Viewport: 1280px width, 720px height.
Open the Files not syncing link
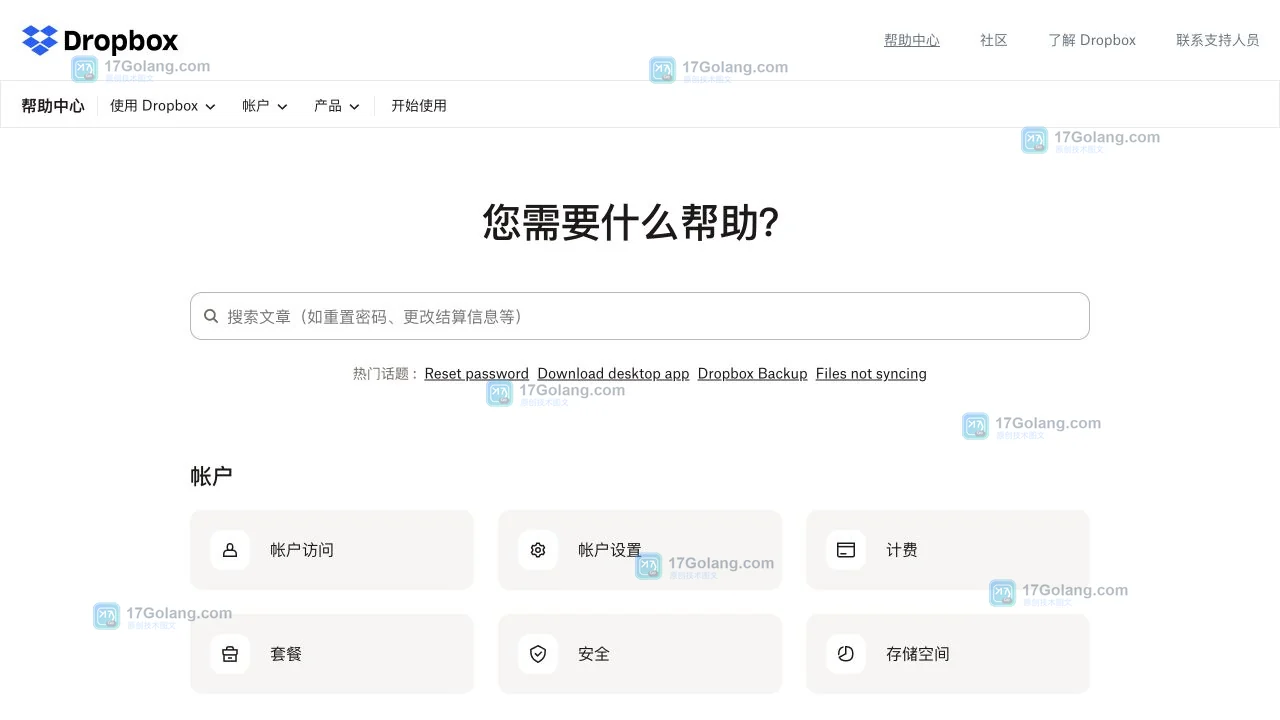(x=871, y=373)
